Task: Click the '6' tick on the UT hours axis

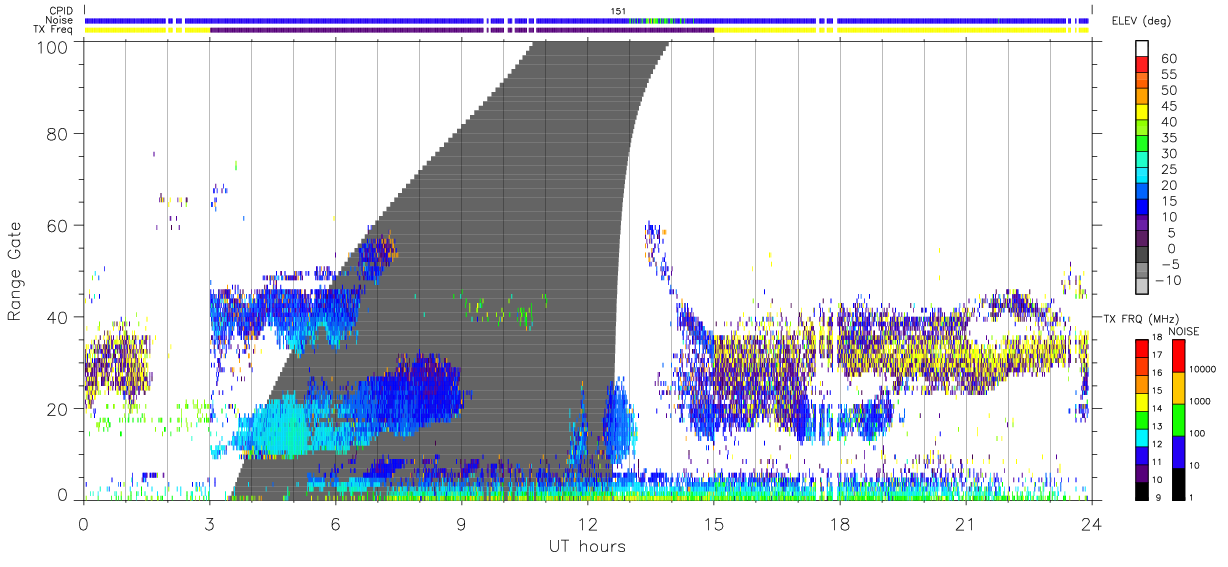Action: (x=335, y=523)
